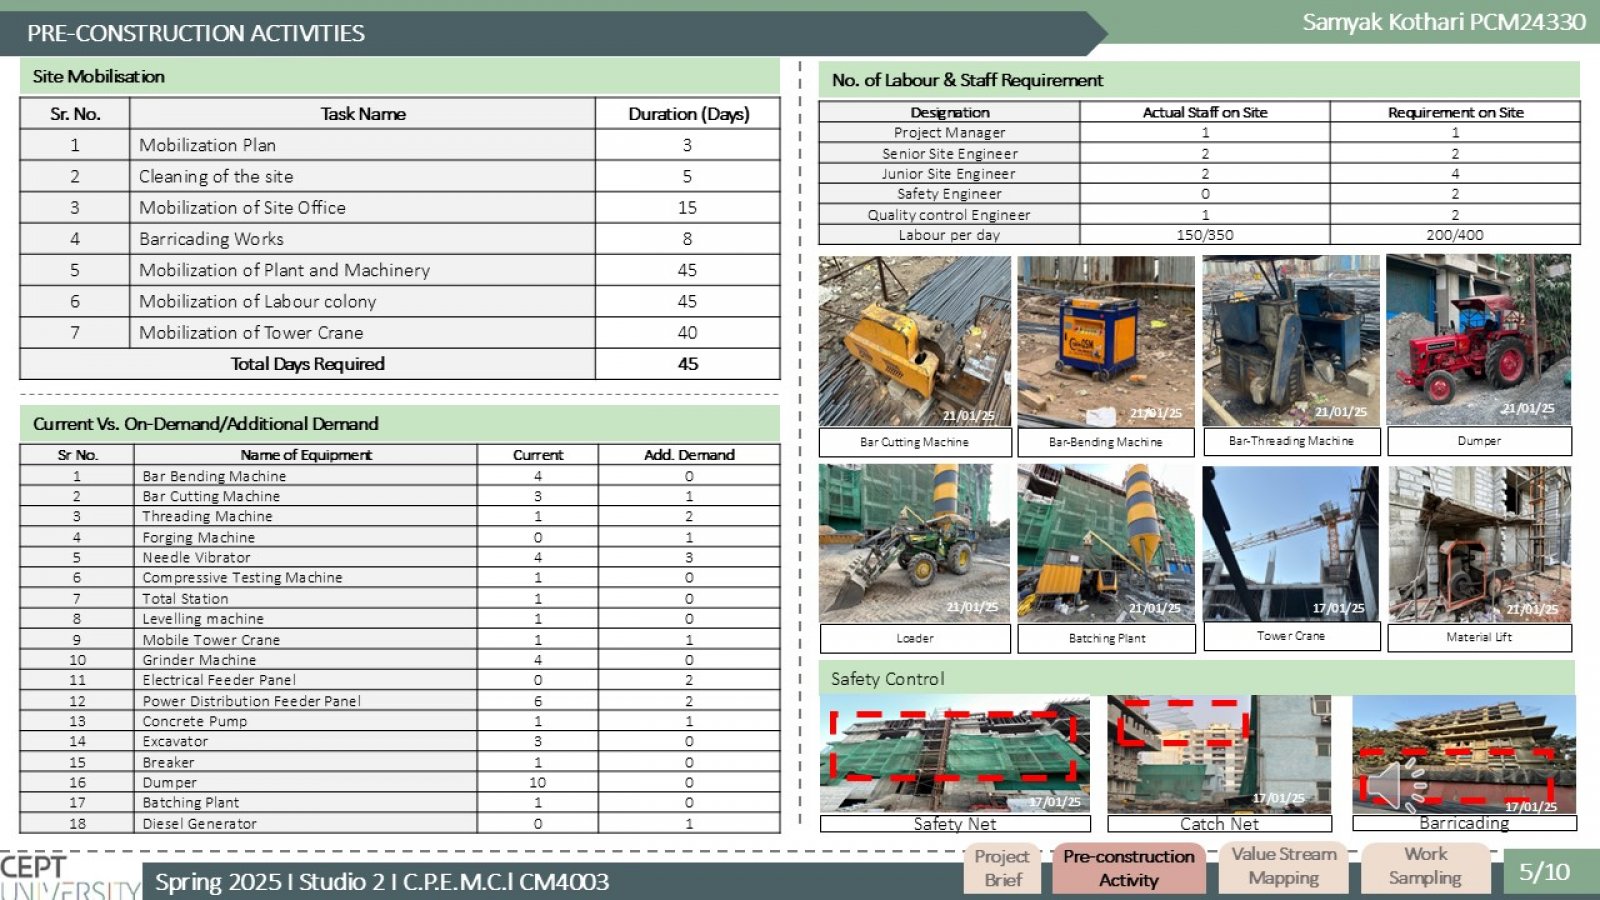Click the Catch Net caption

(1219, 824)
